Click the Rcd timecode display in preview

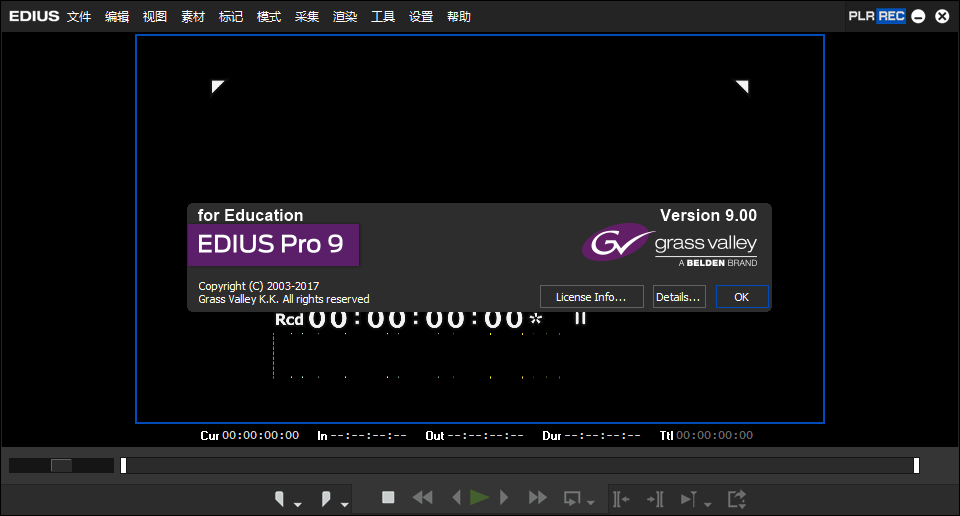click(409, 319)
